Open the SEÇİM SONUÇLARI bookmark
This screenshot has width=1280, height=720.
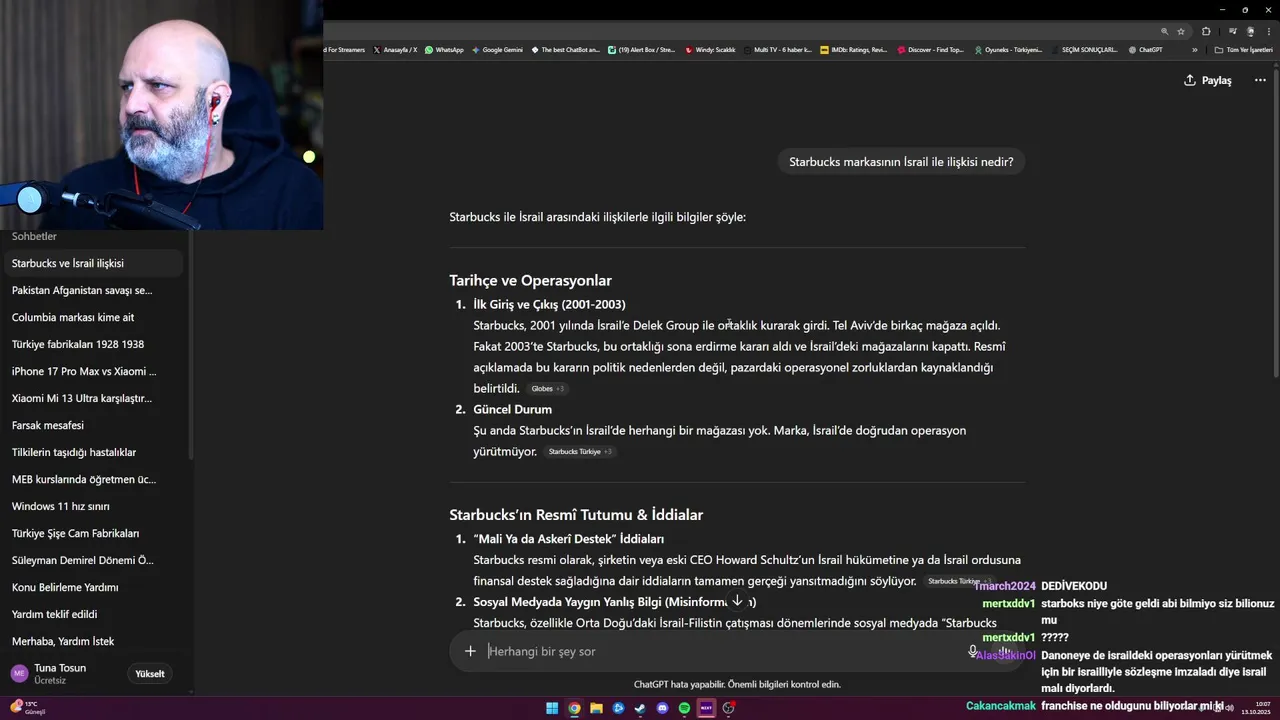(x=1083, y=49)
